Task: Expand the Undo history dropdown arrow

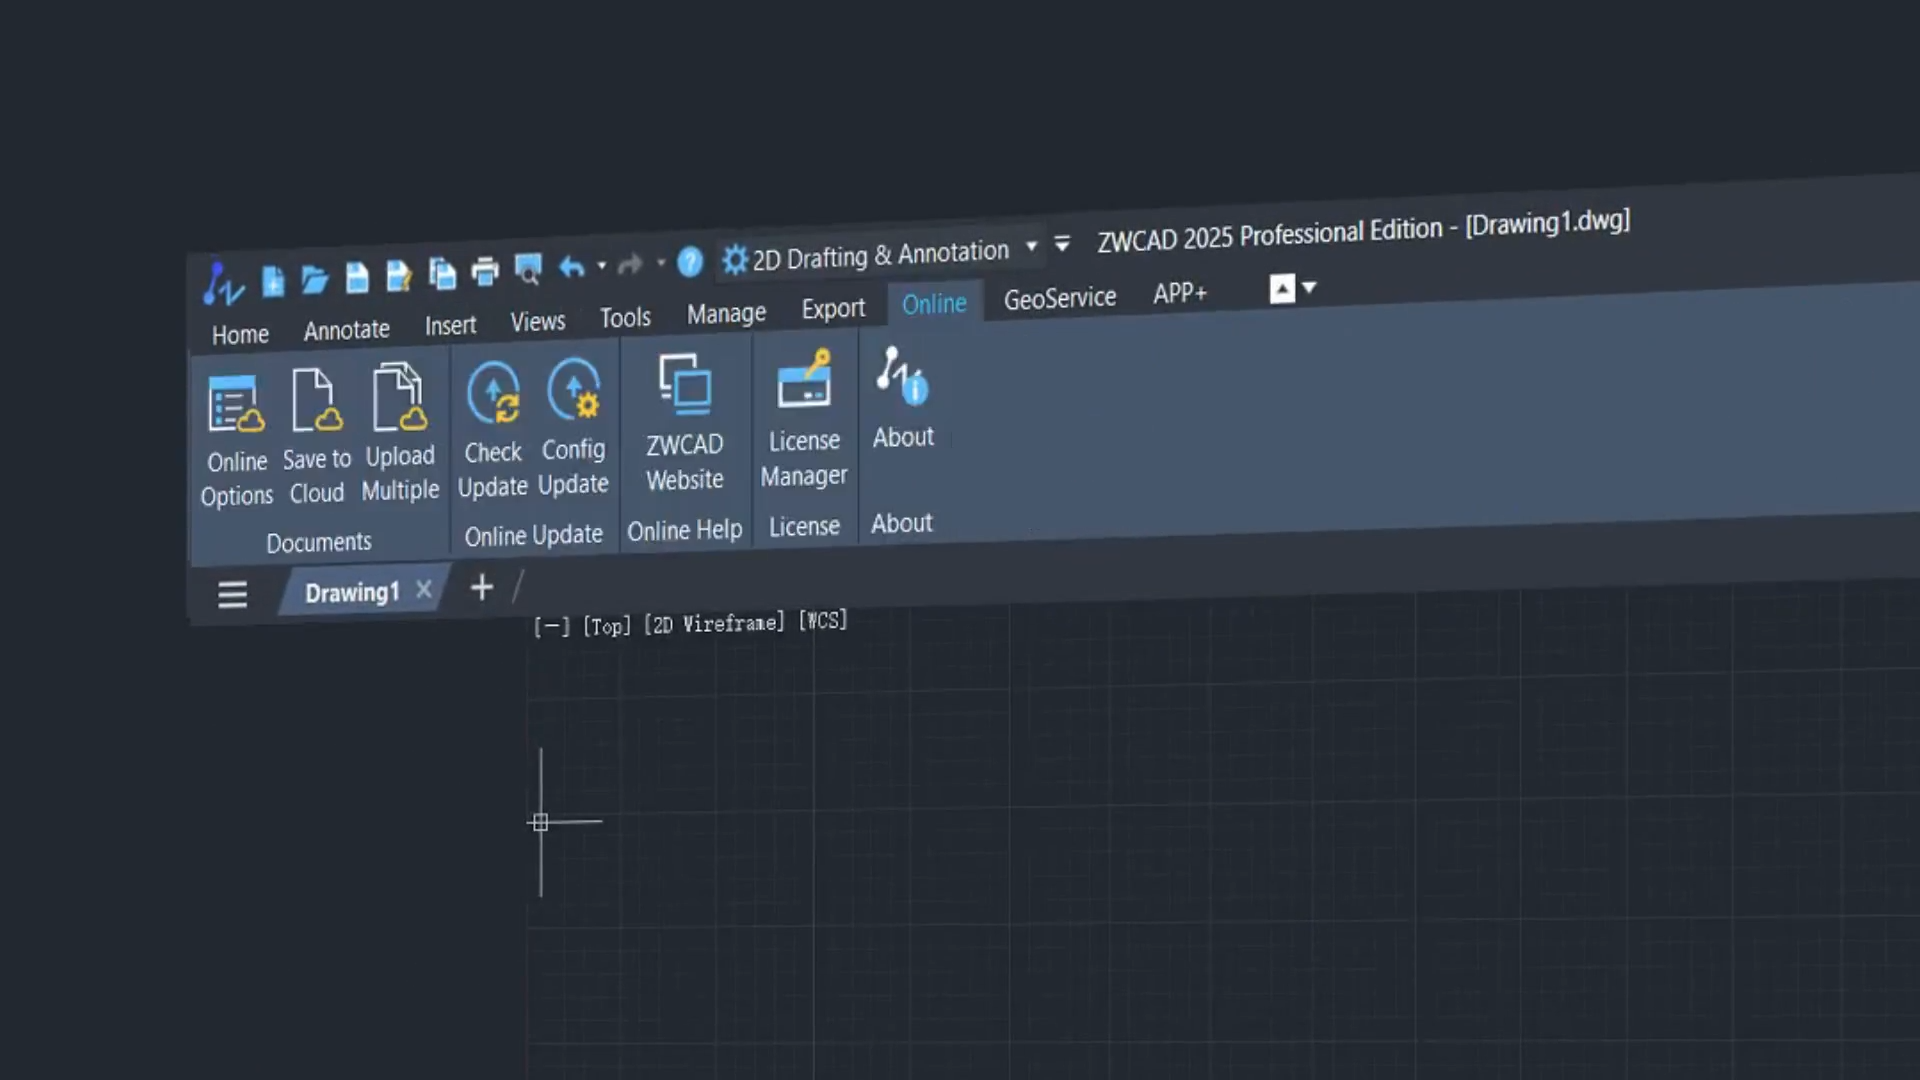Action: click(601, 265)
